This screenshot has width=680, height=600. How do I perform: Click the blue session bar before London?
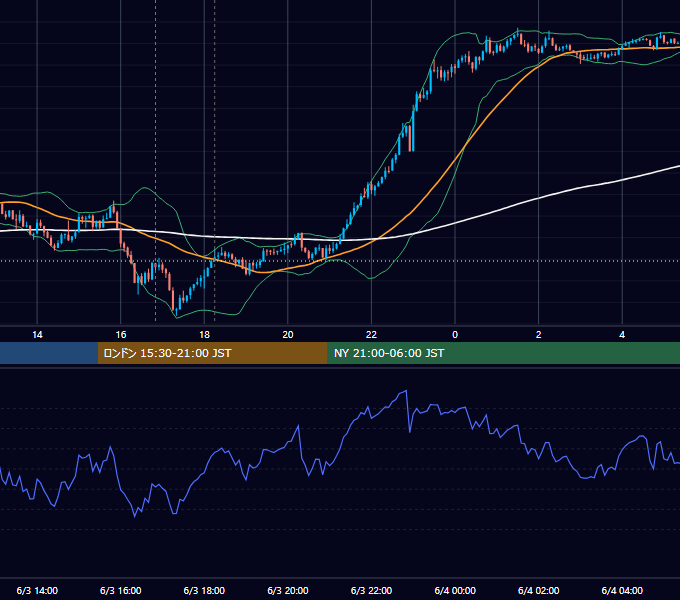pos(49,353)
